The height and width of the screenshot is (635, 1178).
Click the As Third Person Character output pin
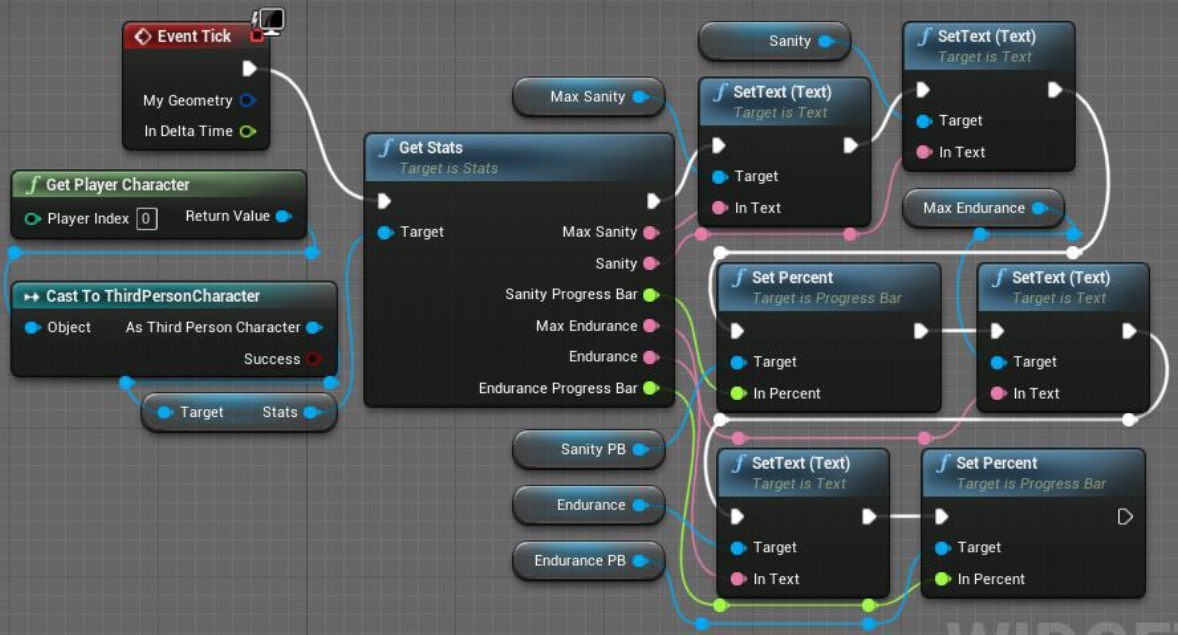point(314,327)
